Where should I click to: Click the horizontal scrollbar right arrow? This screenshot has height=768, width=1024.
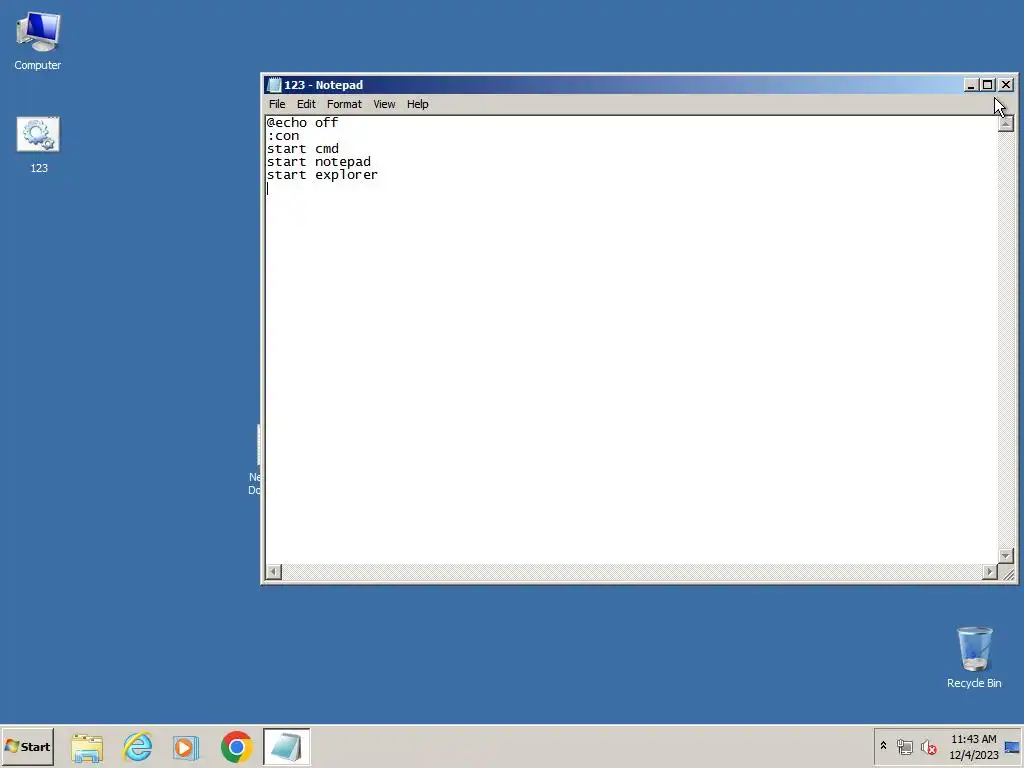click(x=990, y=571)
